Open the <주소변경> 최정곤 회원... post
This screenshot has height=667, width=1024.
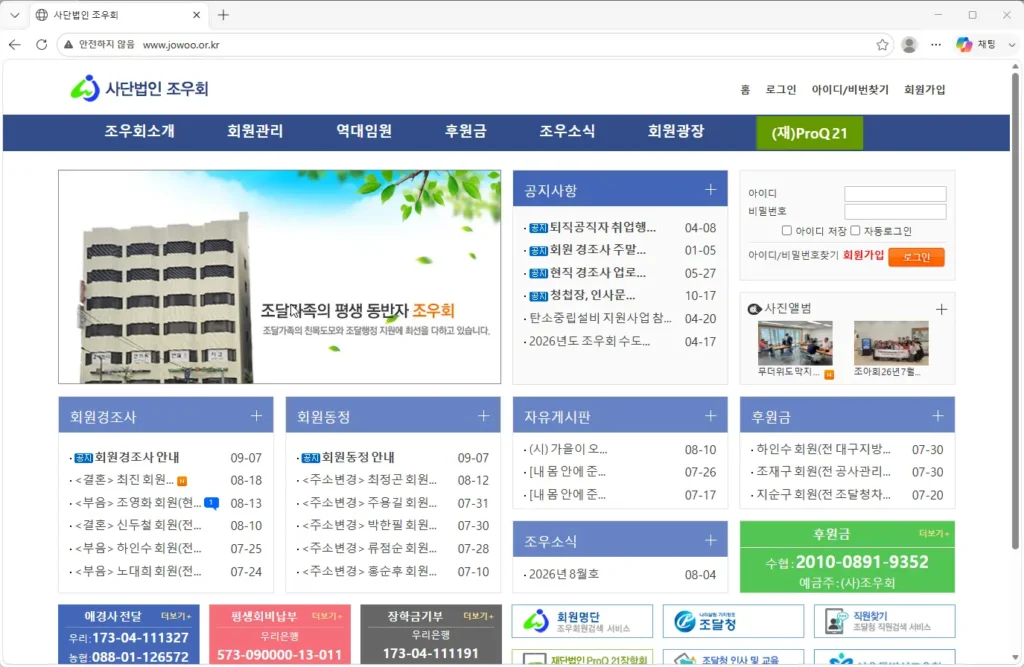point(369,480)
